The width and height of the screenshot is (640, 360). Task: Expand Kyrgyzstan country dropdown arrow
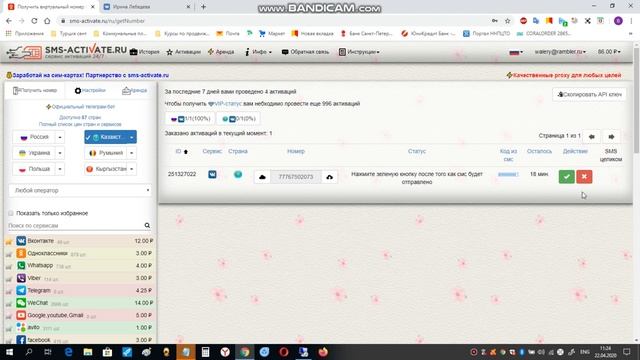point(131,169)
